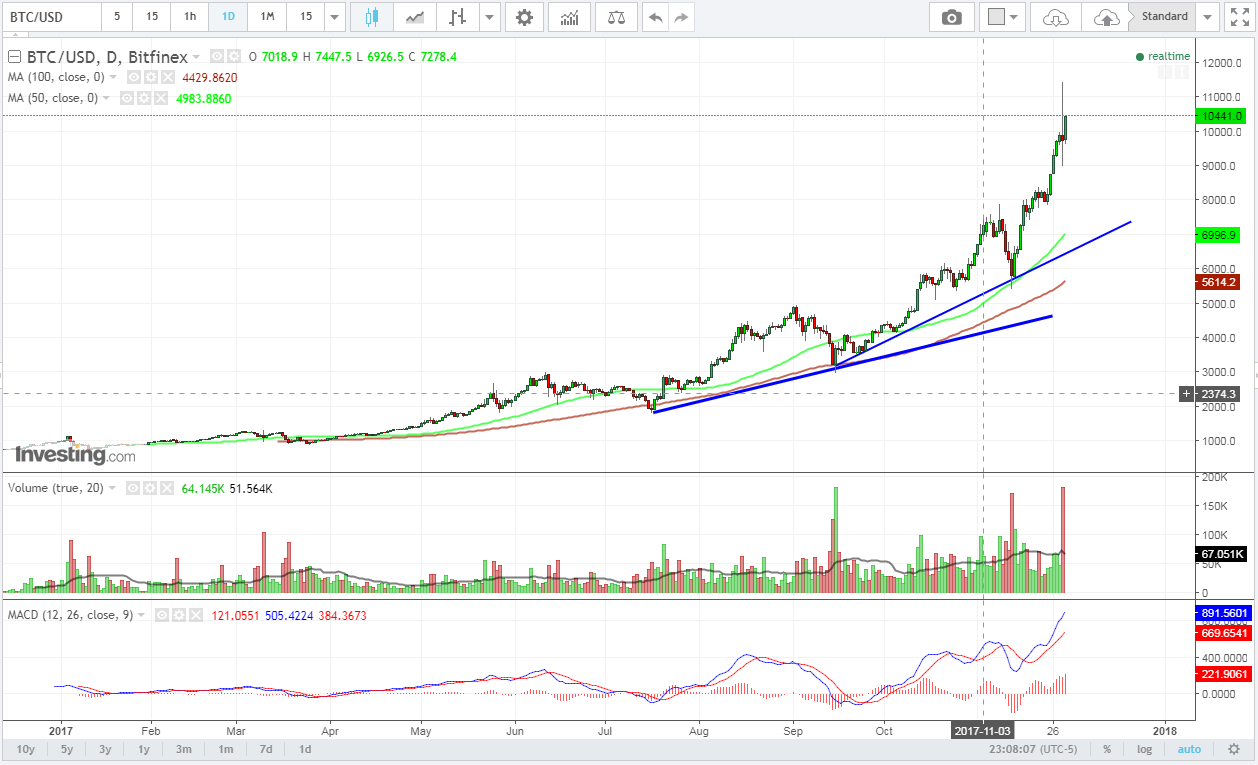Click the plus icon on price axis
Screen dimensions: 1258x765
(1187, 394)
